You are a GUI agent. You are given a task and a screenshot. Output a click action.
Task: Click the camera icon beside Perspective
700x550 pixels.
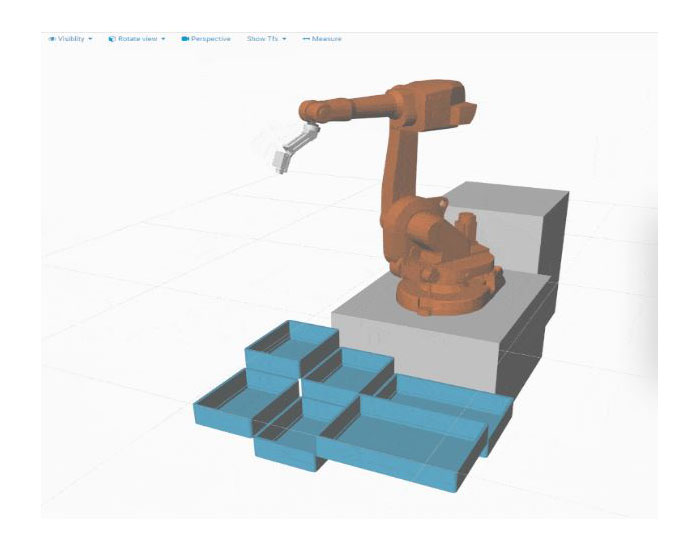pos(186,39)
